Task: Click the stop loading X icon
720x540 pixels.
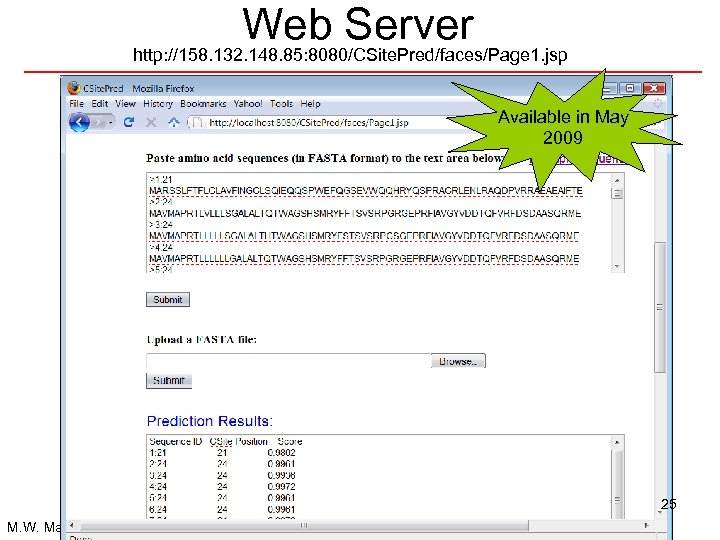Action: tap(151, 122)
